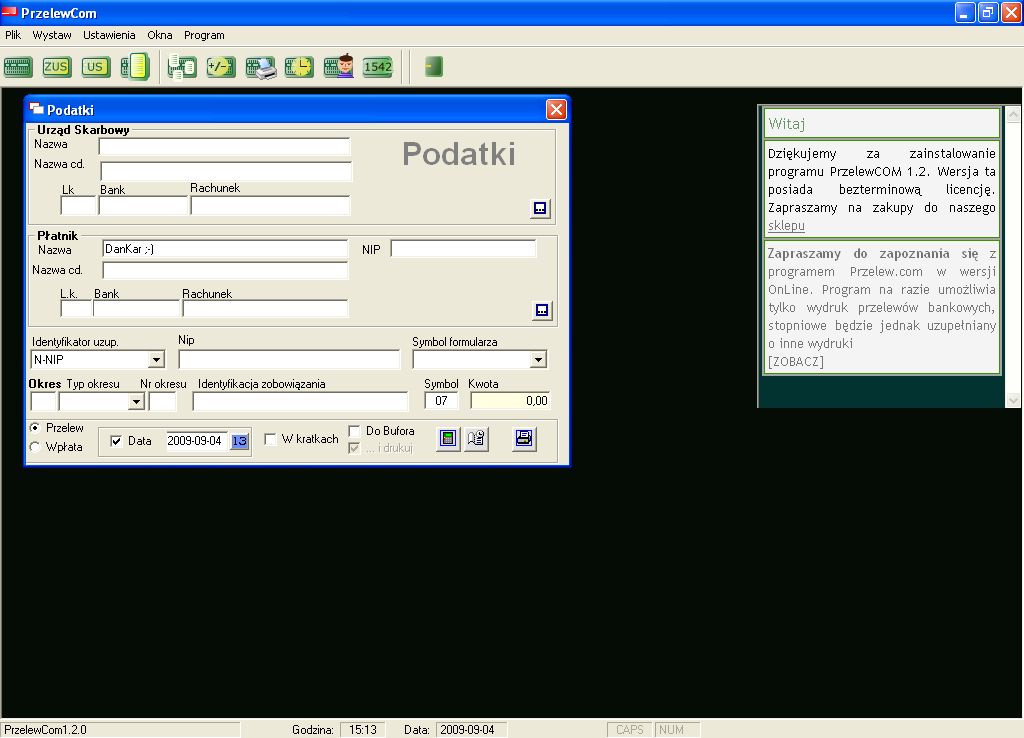Click the Płatnik Bank field
Viewport: 1024px width, 738px height.
click(136, 308)
